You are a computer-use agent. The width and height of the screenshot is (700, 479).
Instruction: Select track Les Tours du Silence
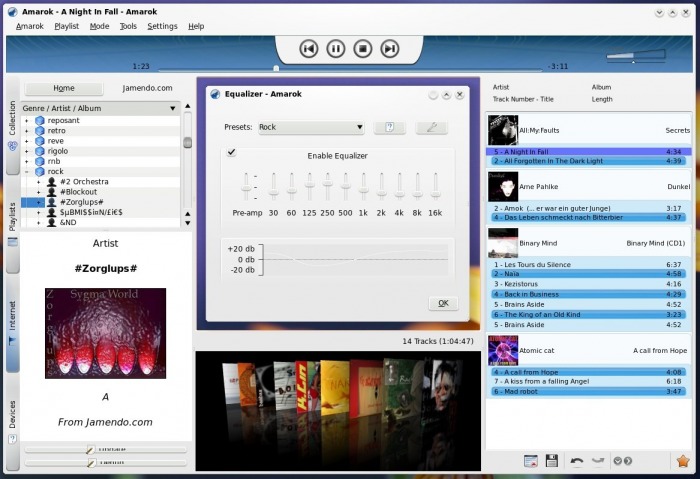(588, 265)
